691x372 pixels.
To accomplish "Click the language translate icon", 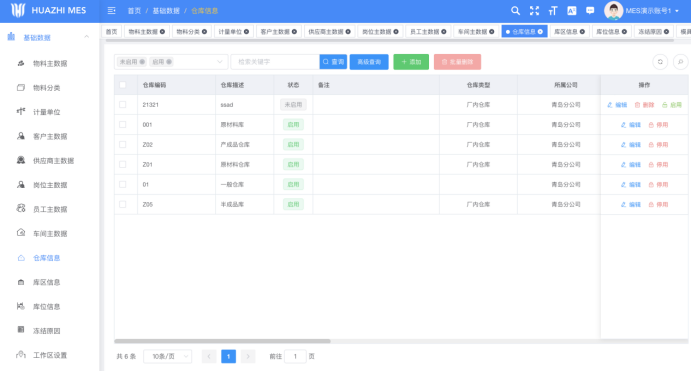I will pos(572,11).
